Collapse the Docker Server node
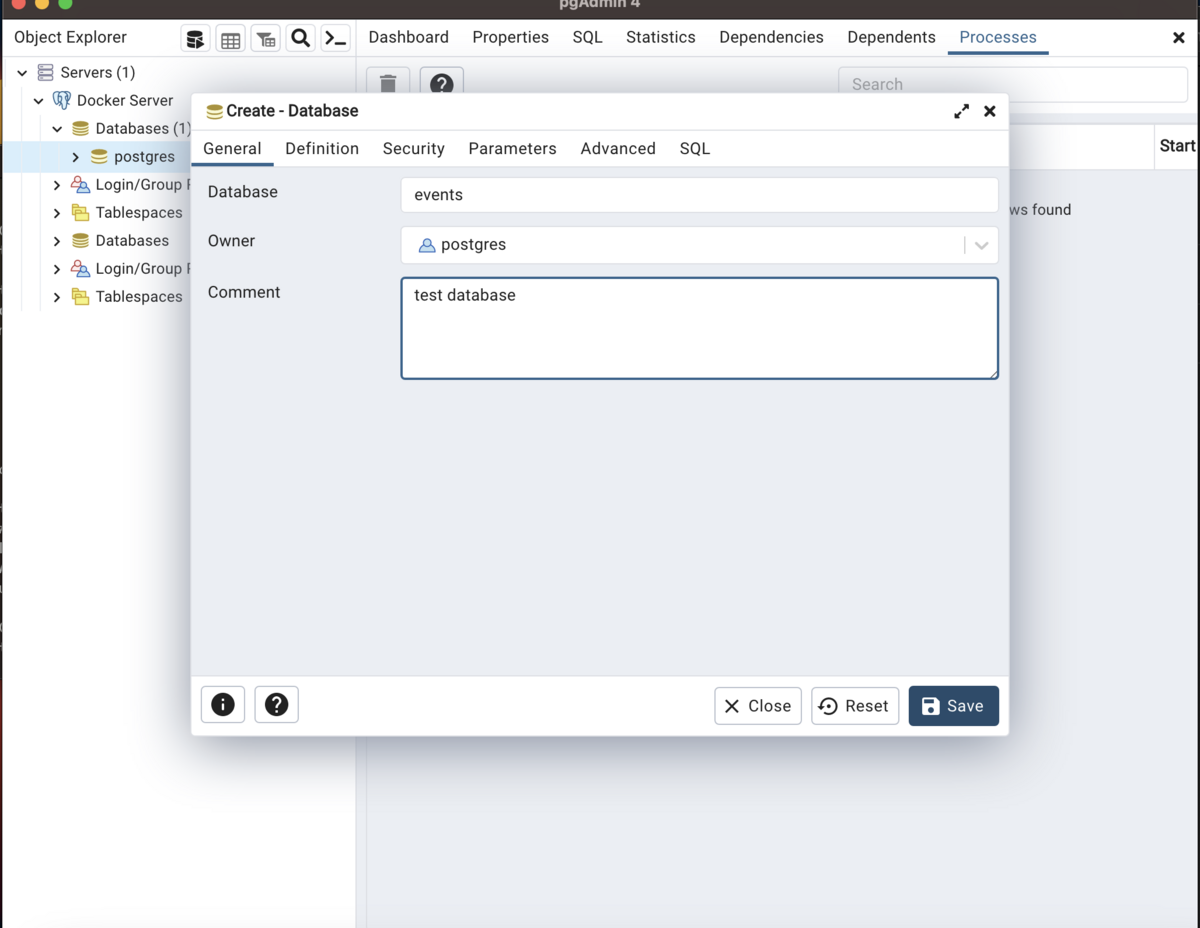 click(39, 101)
